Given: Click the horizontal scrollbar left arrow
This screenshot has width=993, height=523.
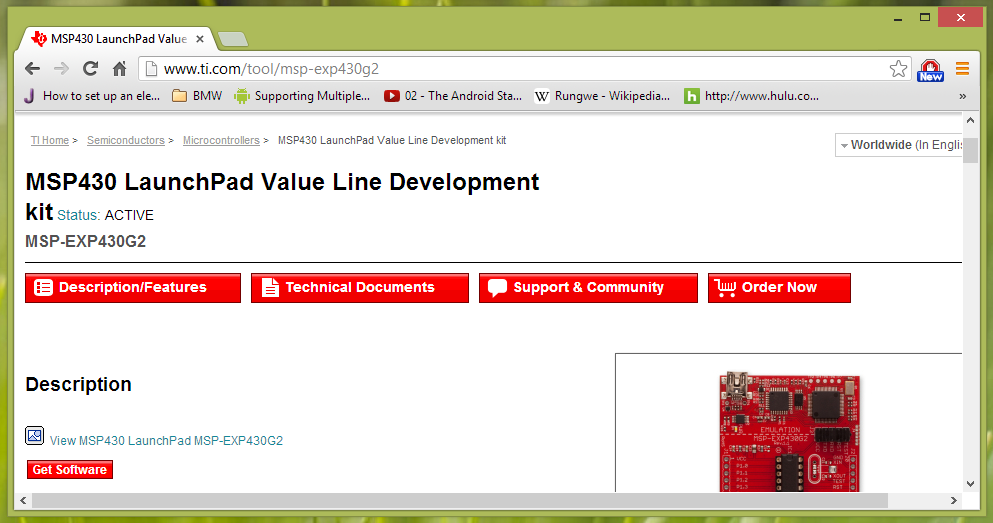Looking at the screenshot, I should pos(23,501).
